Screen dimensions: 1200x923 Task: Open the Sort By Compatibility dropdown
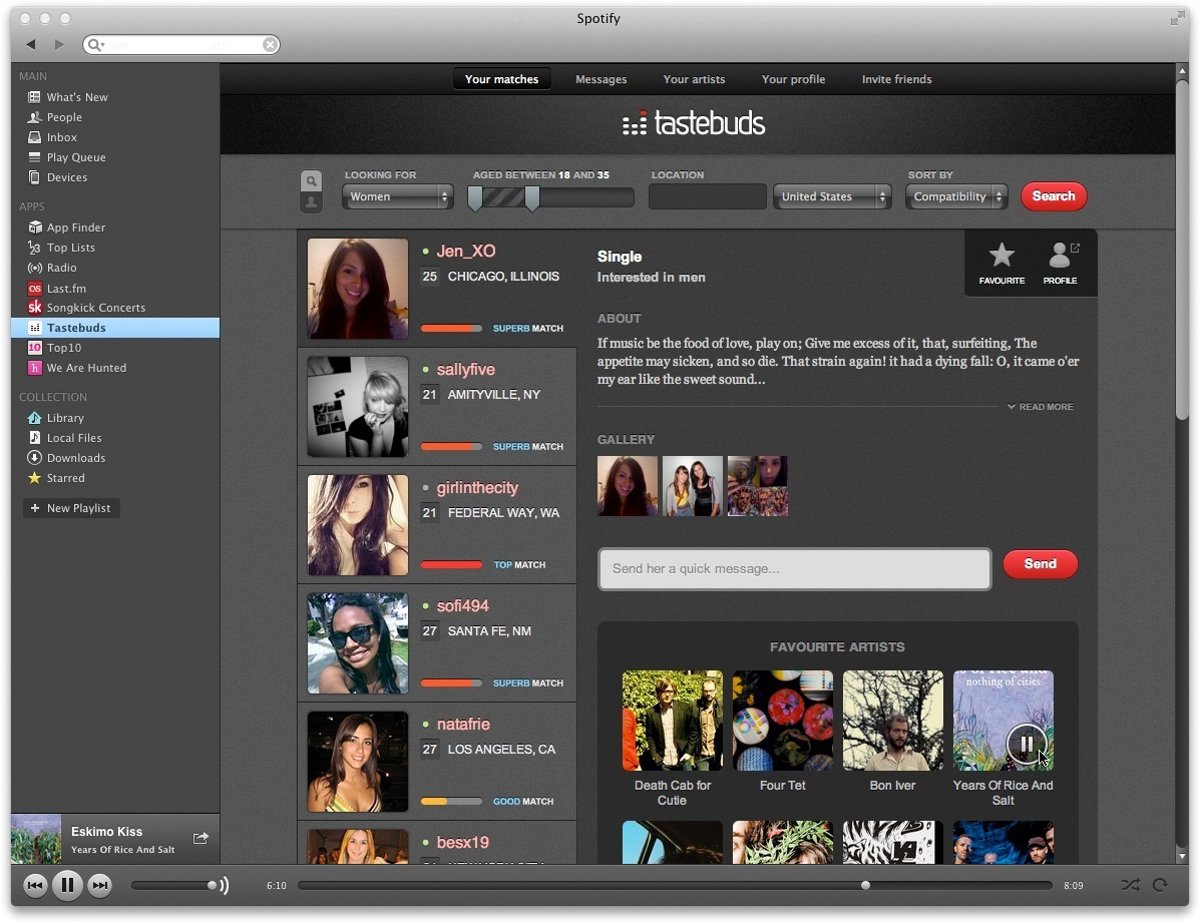(x=956, y=197)
